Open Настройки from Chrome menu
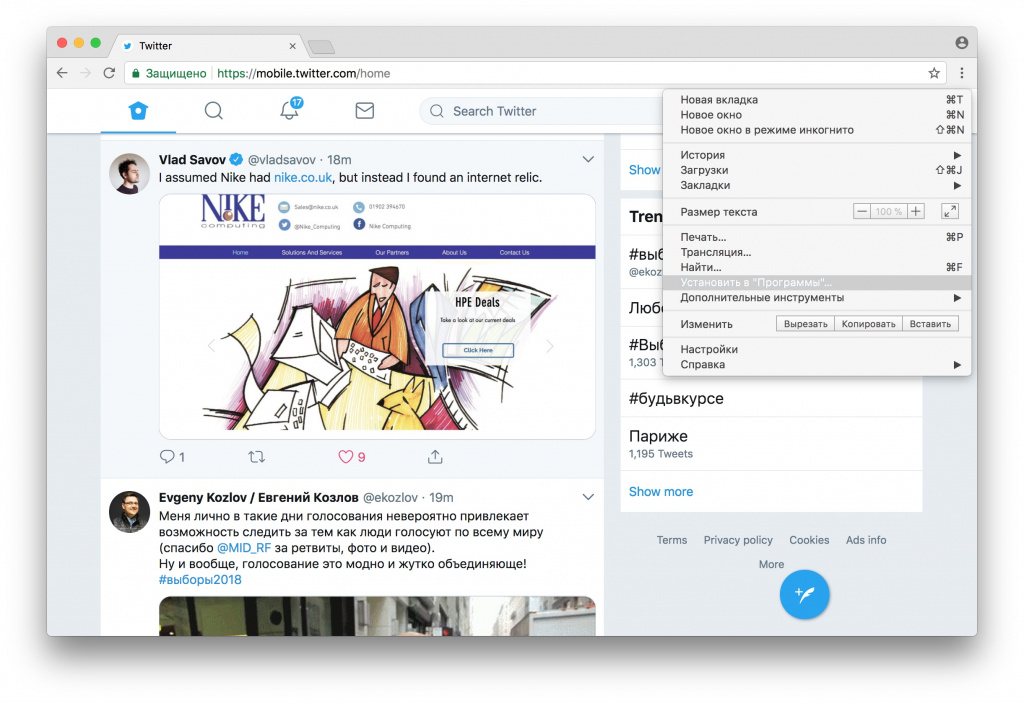Image resolution: width=1024 pixels, height=703 pixels. 709,349
